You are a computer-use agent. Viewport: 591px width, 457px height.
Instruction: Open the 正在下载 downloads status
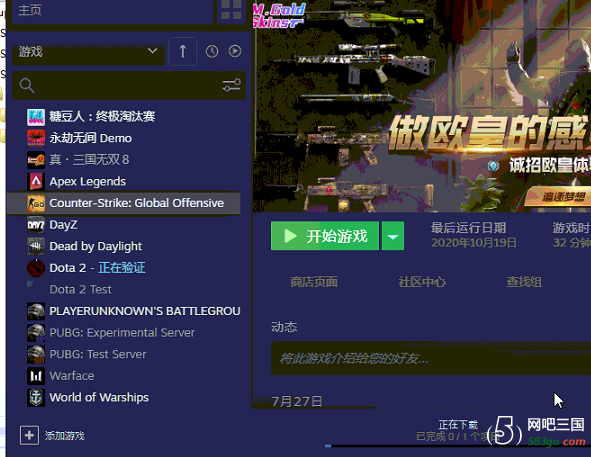[x=458, y=425]
